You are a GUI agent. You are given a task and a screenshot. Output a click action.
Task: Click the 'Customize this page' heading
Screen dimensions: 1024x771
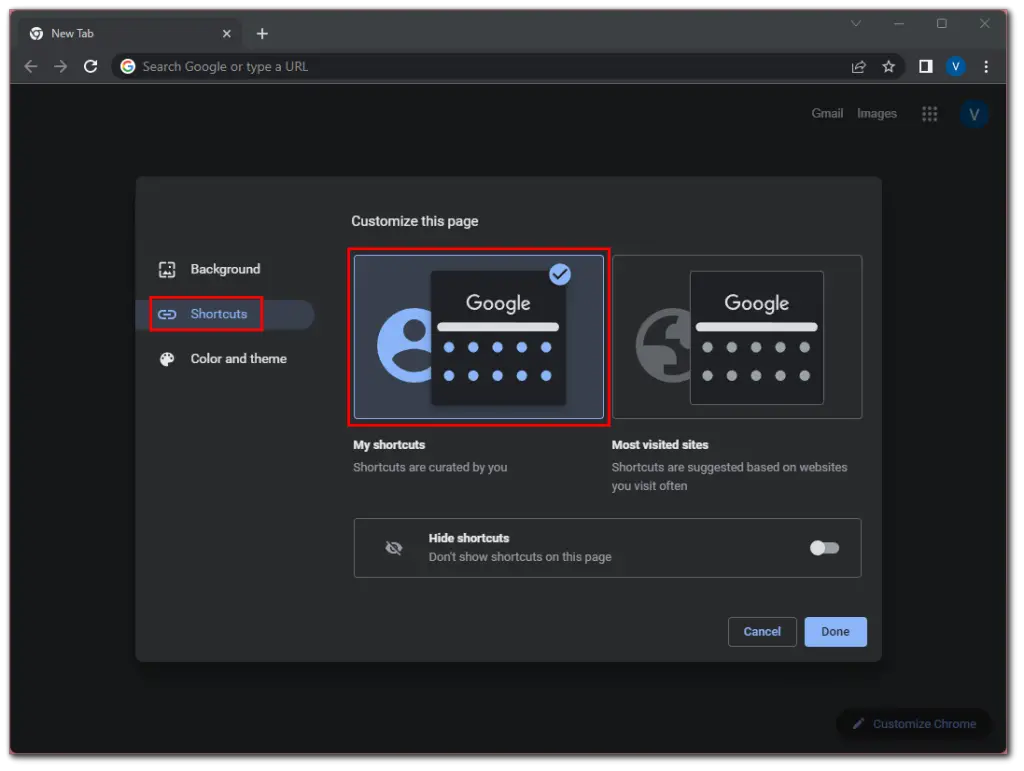click(x=415, y=221)
